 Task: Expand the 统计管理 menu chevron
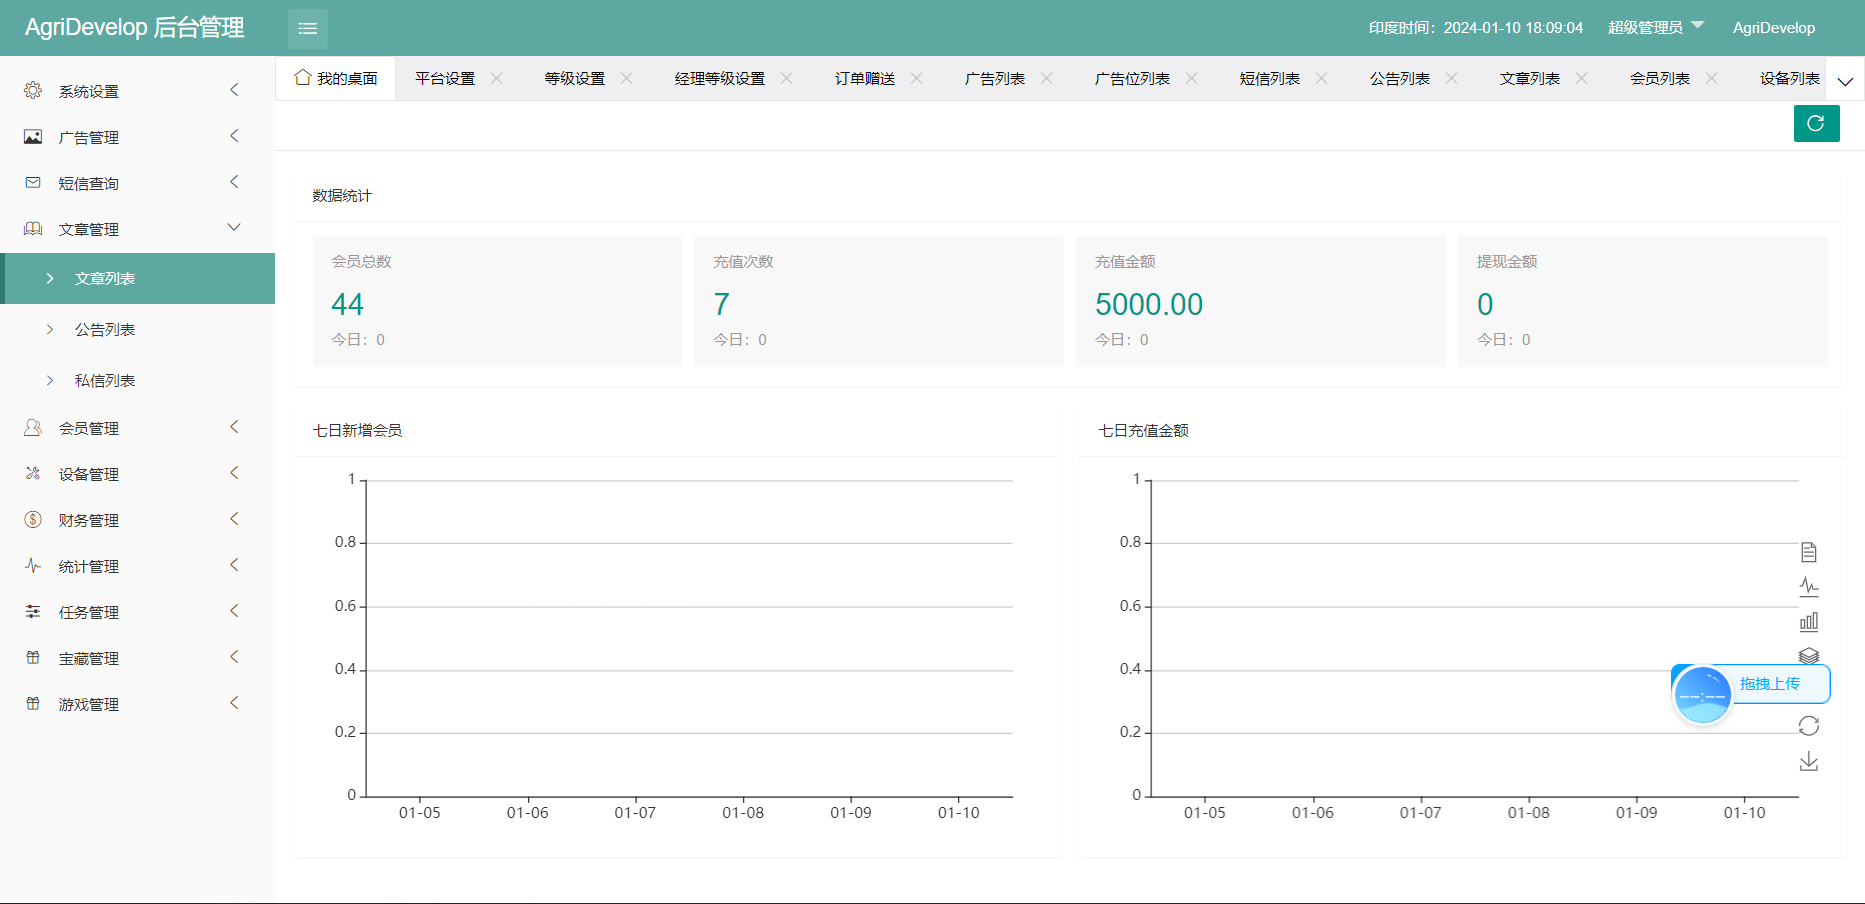pos(234,565)
